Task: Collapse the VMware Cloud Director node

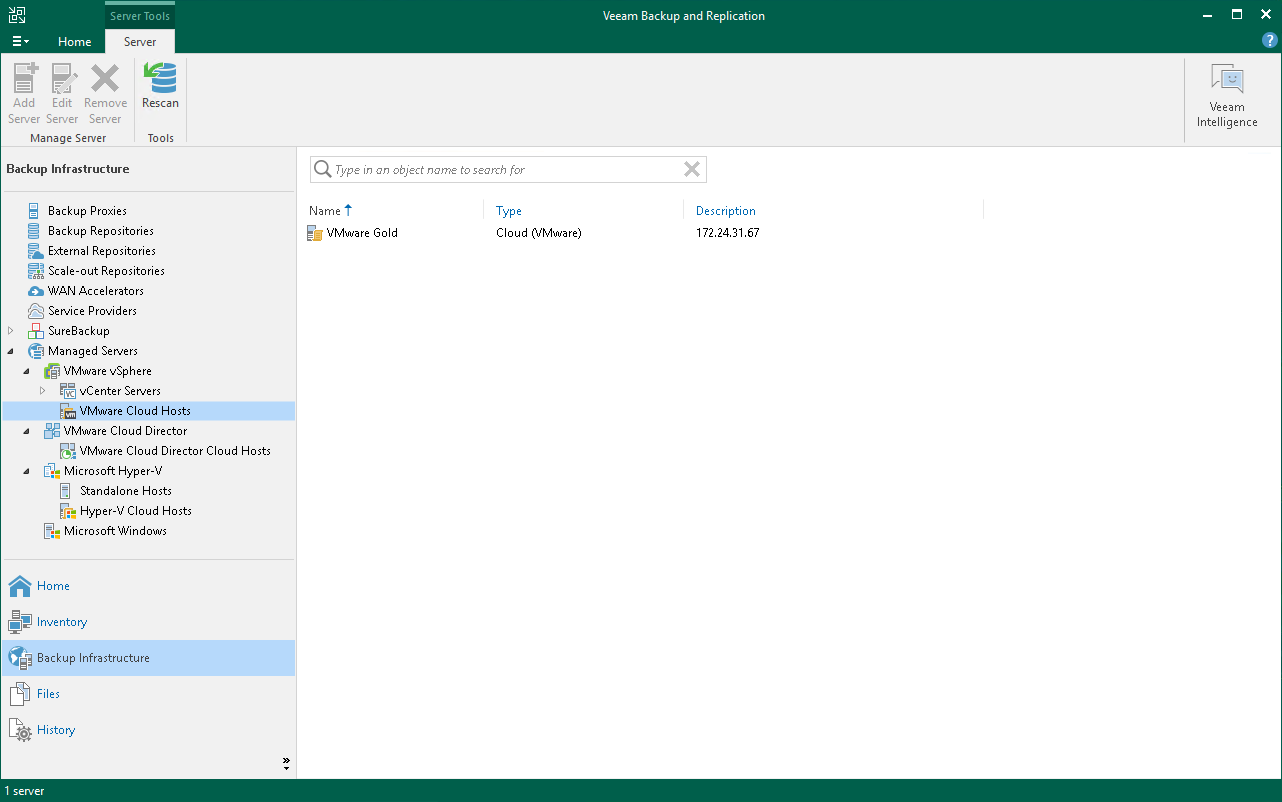Action: point(27,431)
